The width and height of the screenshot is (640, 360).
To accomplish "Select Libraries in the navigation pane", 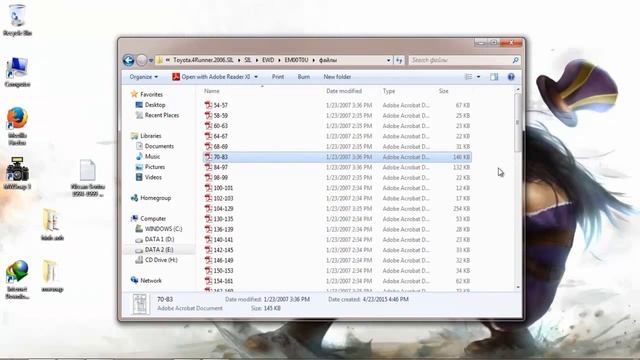I will (x=146, y=136).
